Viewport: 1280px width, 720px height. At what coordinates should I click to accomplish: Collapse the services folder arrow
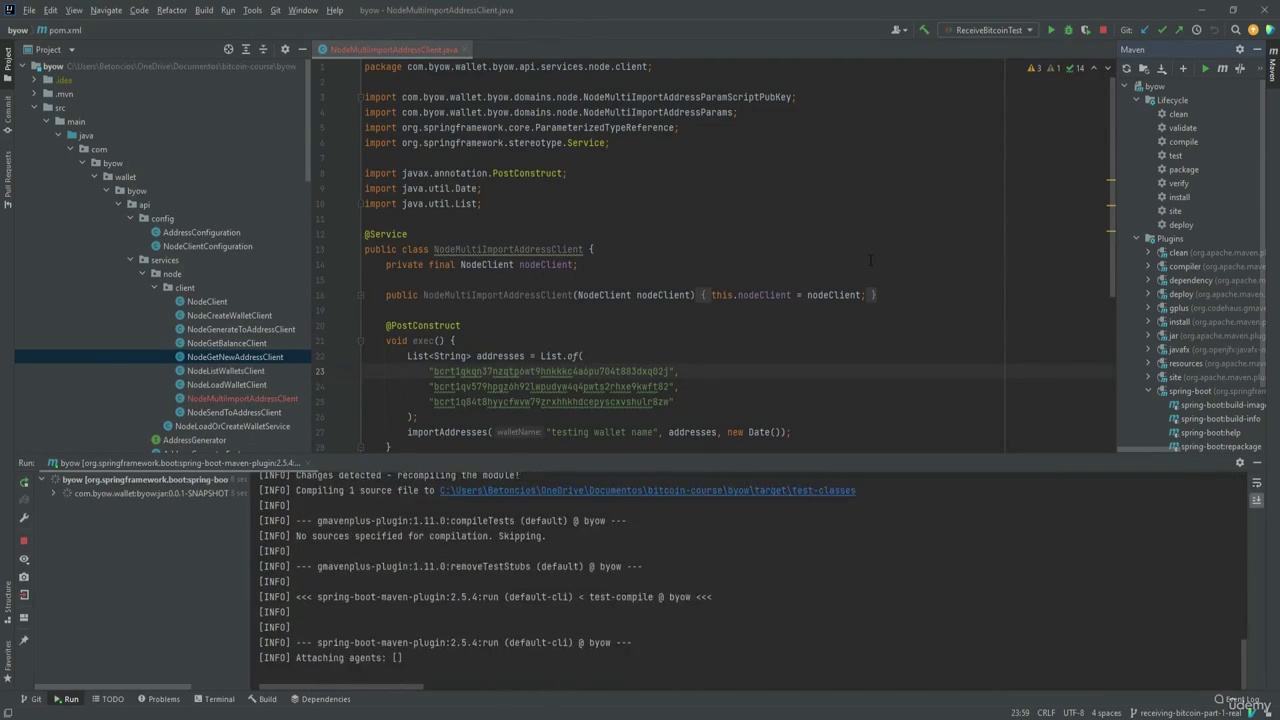(x=130, y=260)
